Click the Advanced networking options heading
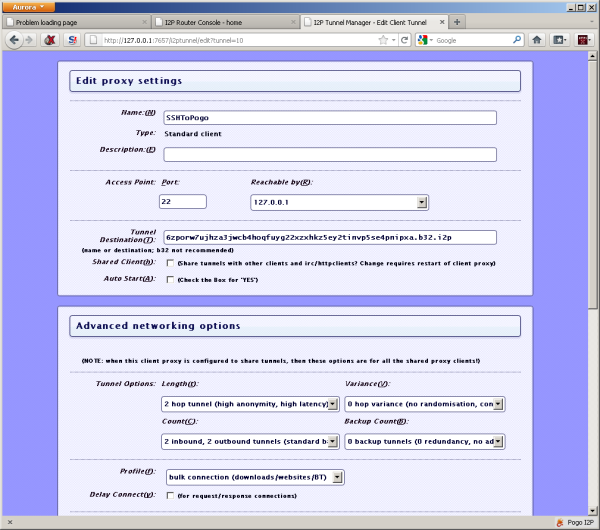The width and height of the screenshot is (600, 530). tap(158, 326)
